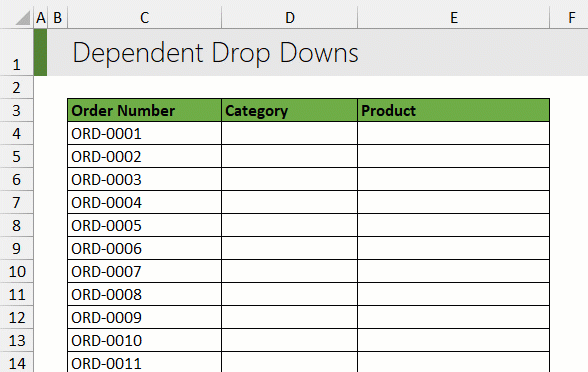
Task: Select cell containing ORD-0001
Action: [144, 133]
